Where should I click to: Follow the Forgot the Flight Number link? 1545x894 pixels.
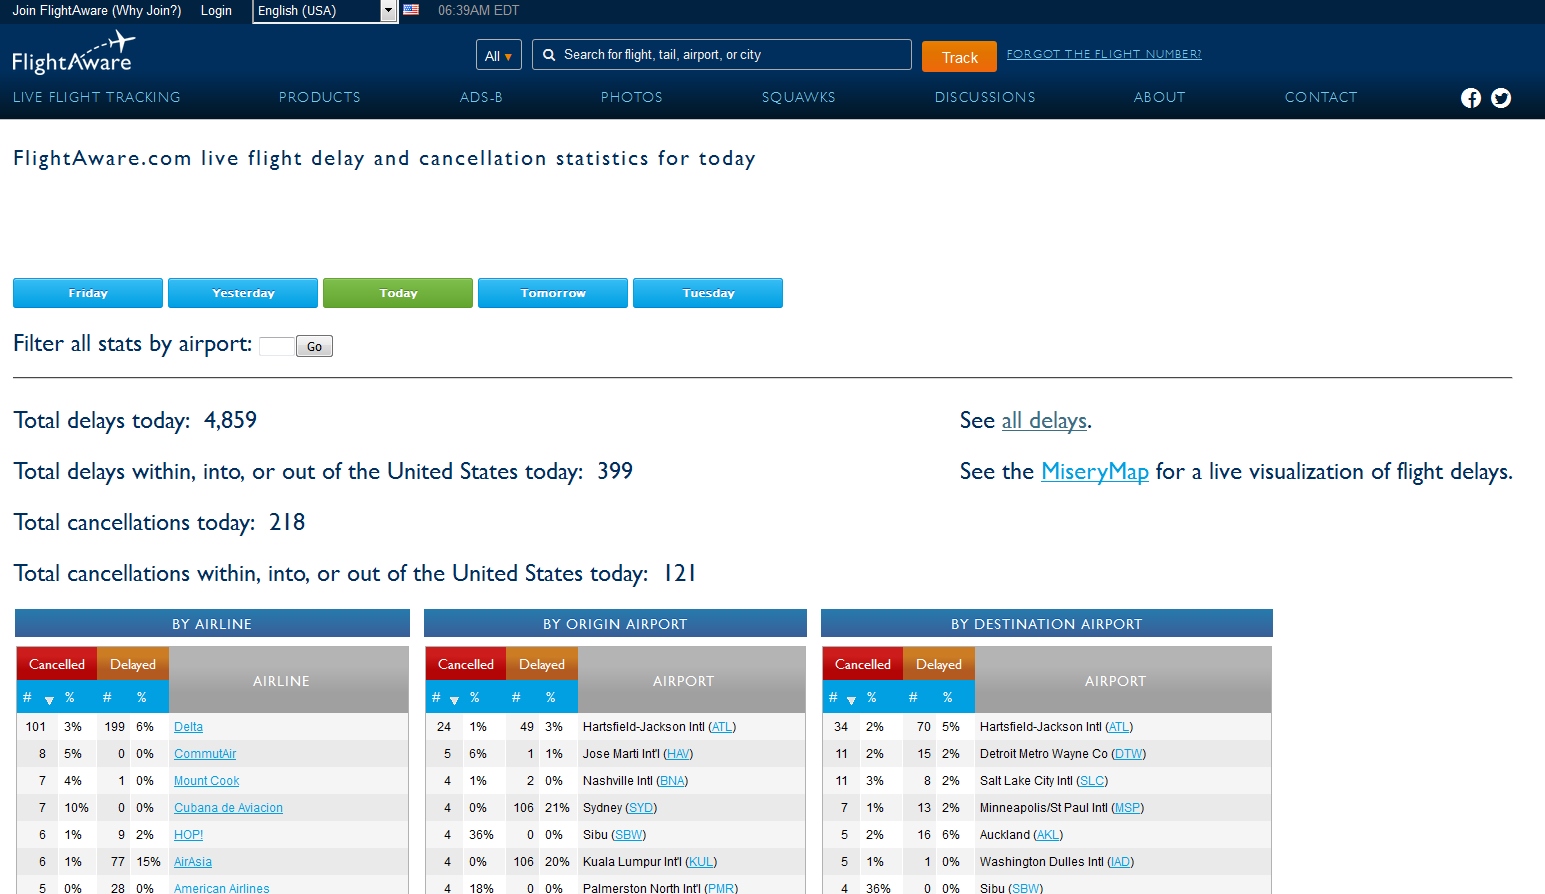[1104, 54]
